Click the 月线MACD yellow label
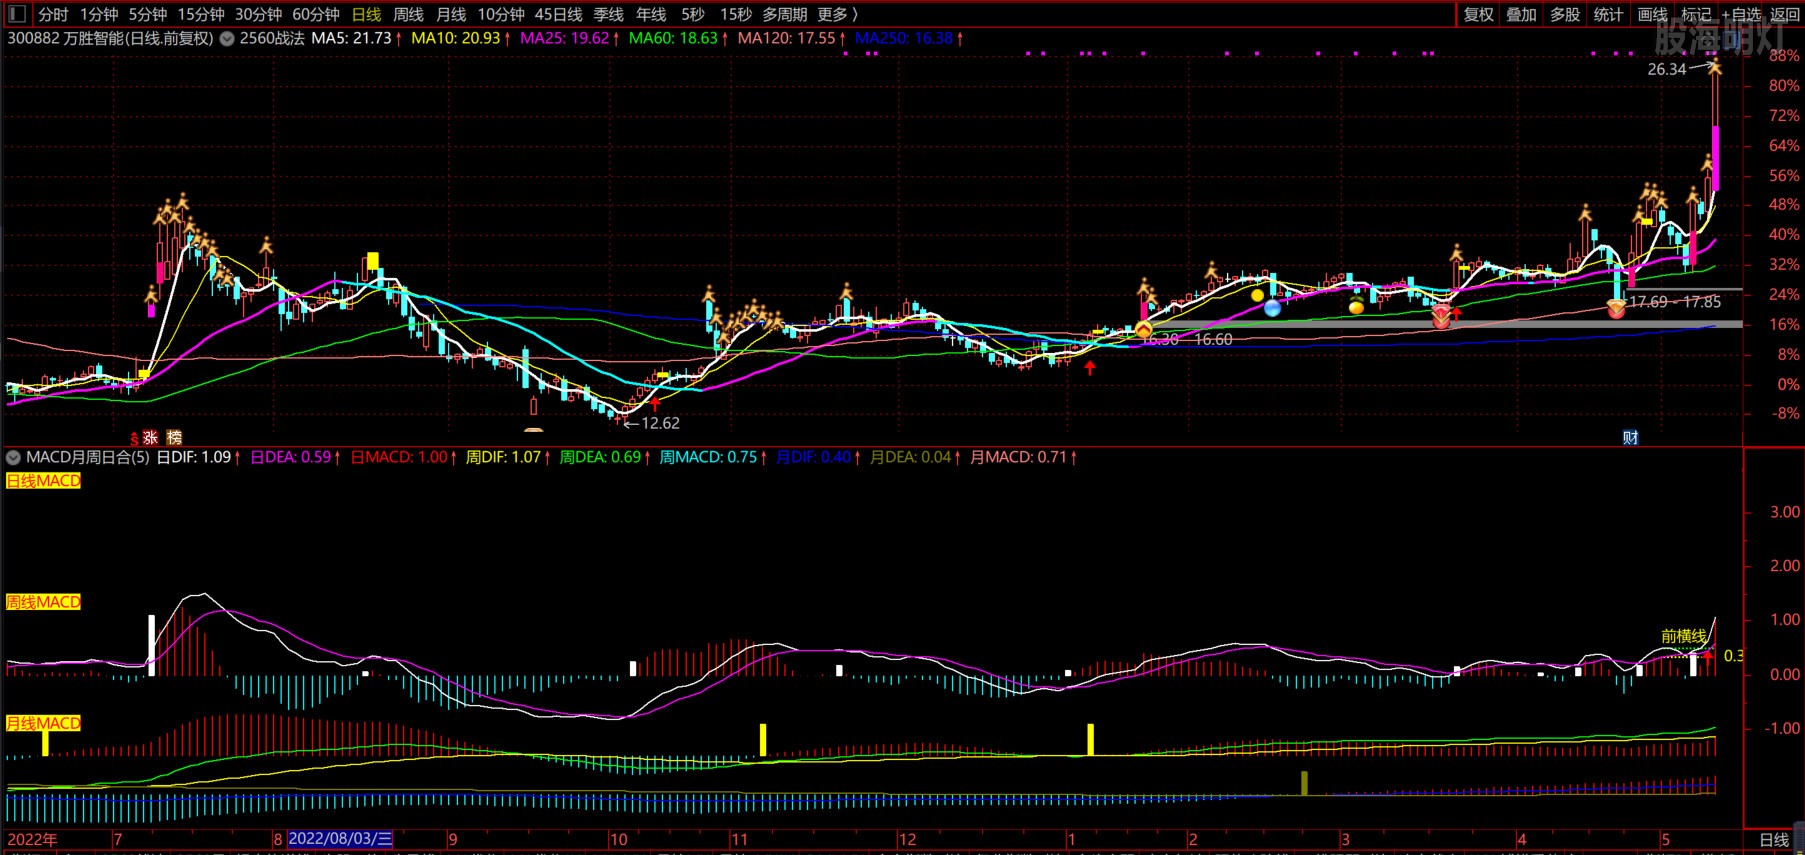Viewport: 1805px width, 855px height. point(43,723)
